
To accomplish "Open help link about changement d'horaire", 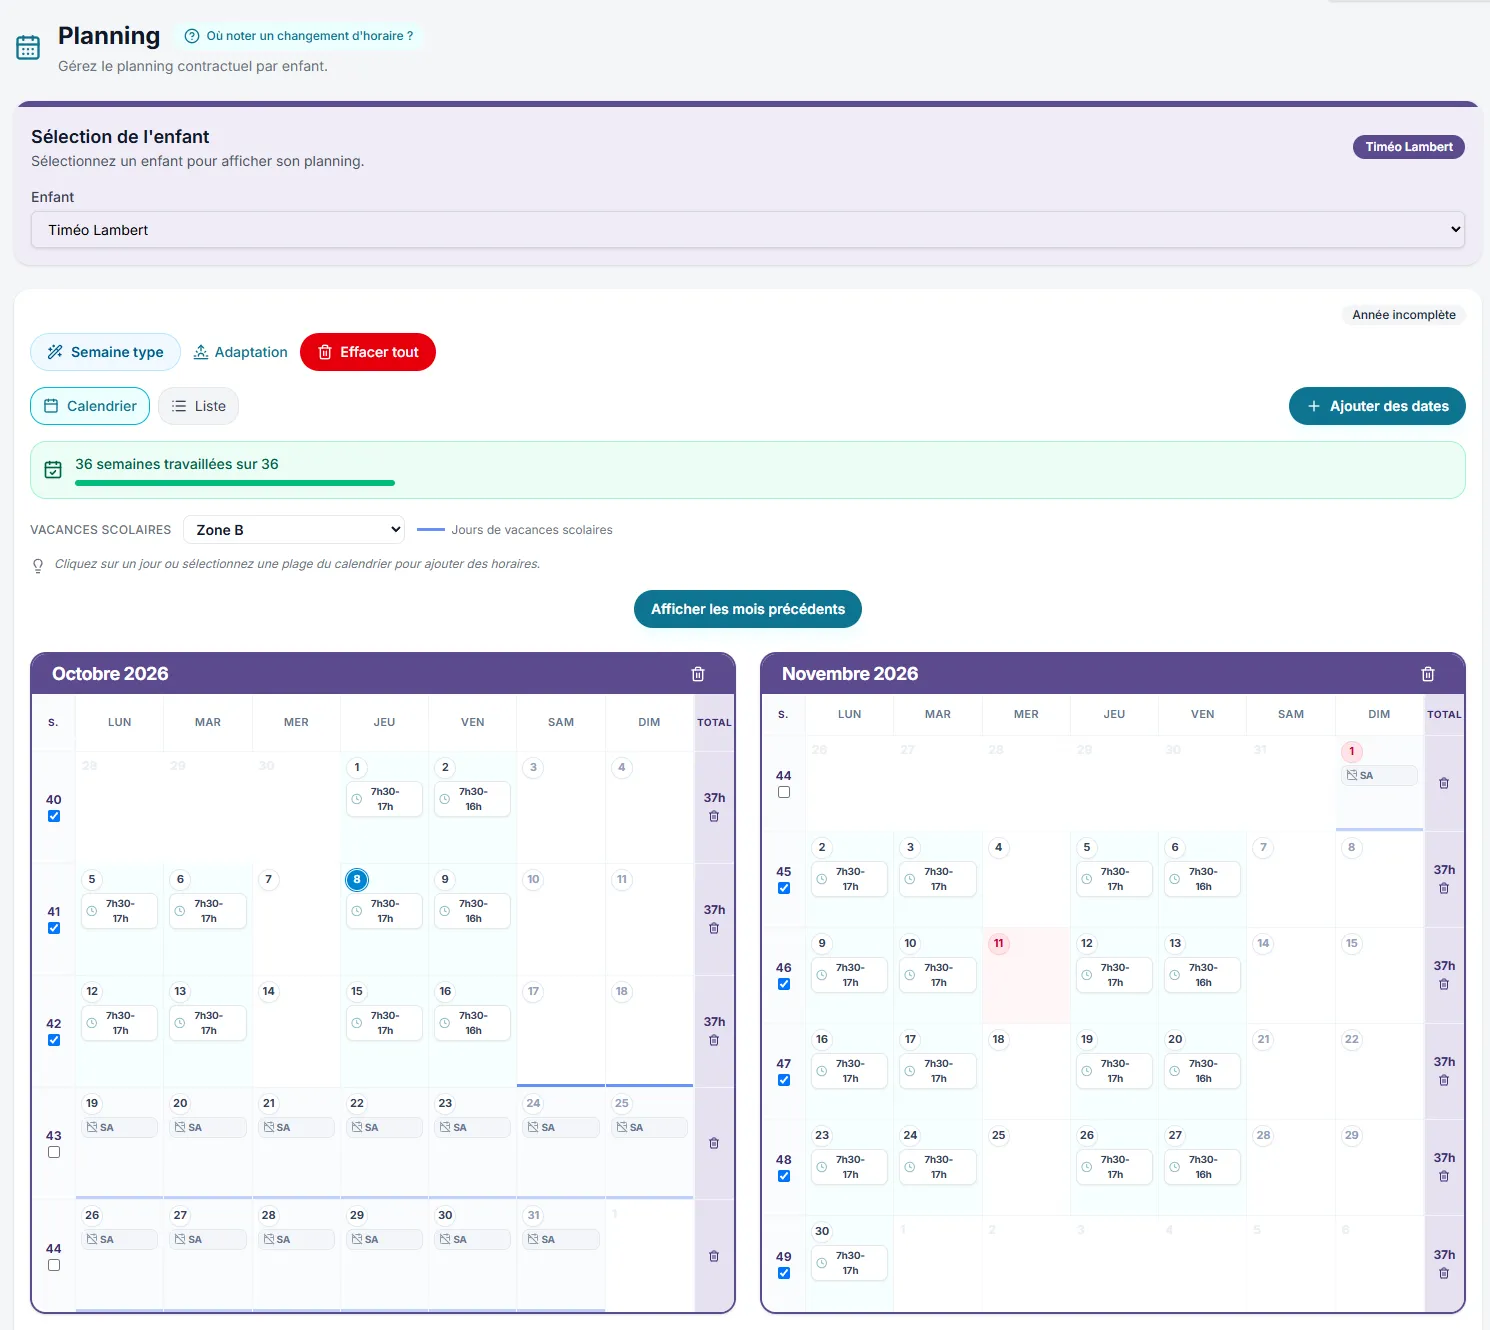I will (x=299, y=36).
